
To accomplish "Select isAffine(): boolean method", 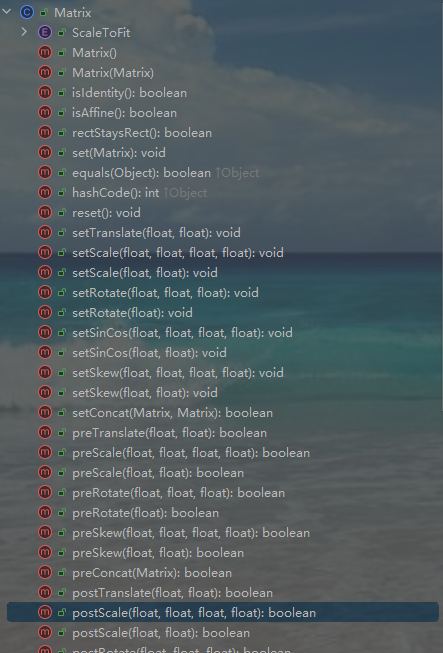I will point(124,113).
